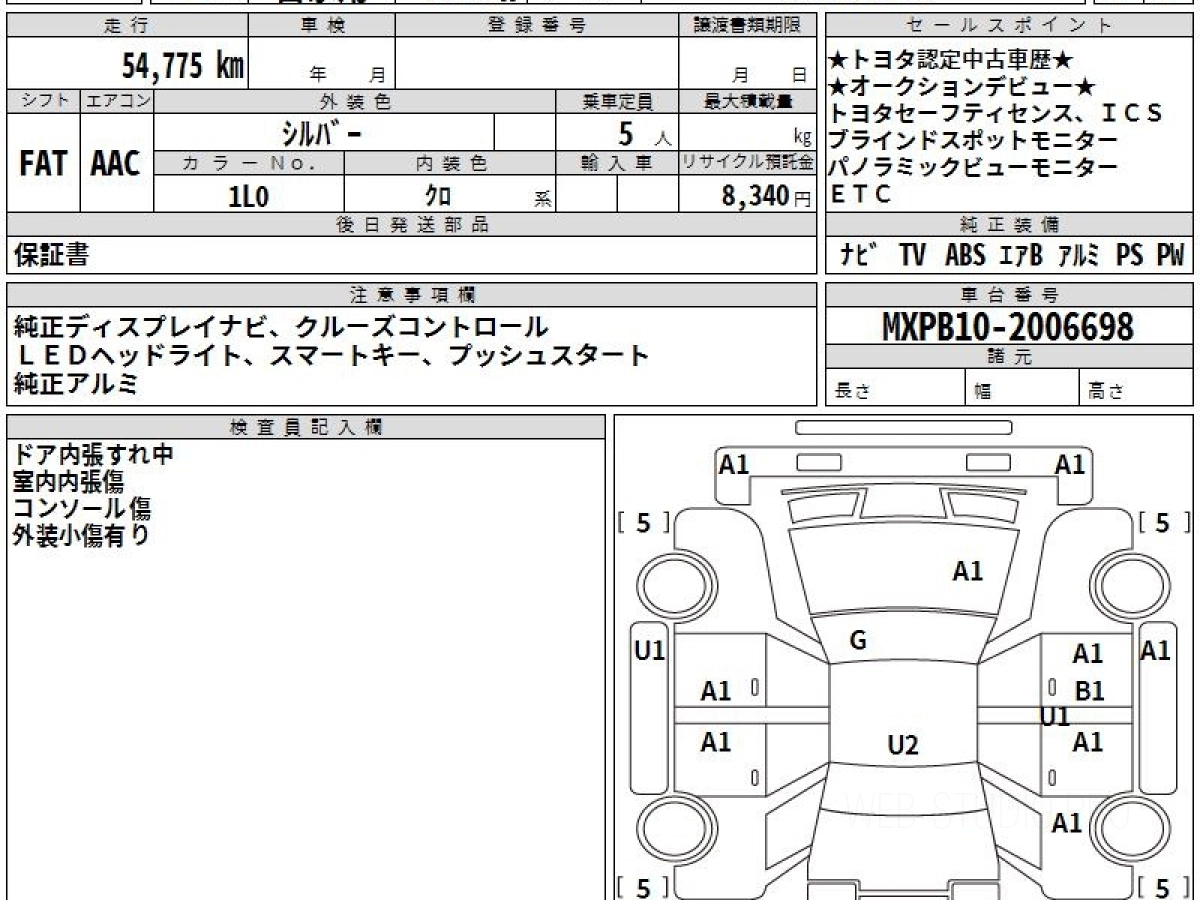Viewport: 1200px width, 900px height.
Task: Click the 純正アルミ note line
Action: (76, 383)
